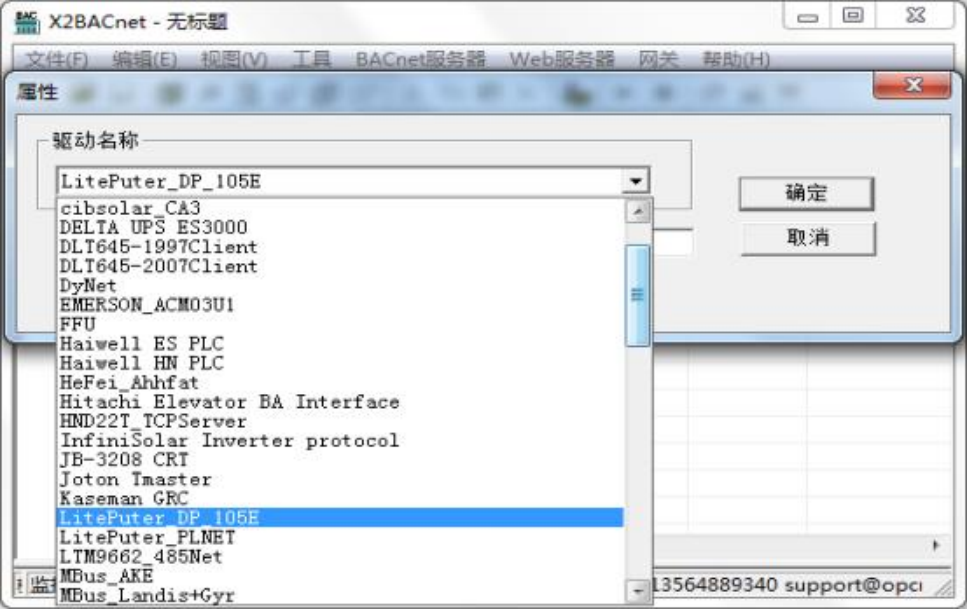Open the Web服务器 menu

tap(562, 60)
